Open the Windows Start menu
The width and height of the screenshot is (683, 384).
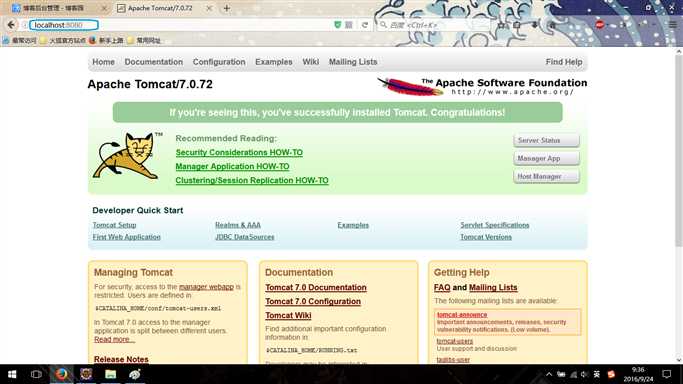click(x=12, y=374)
